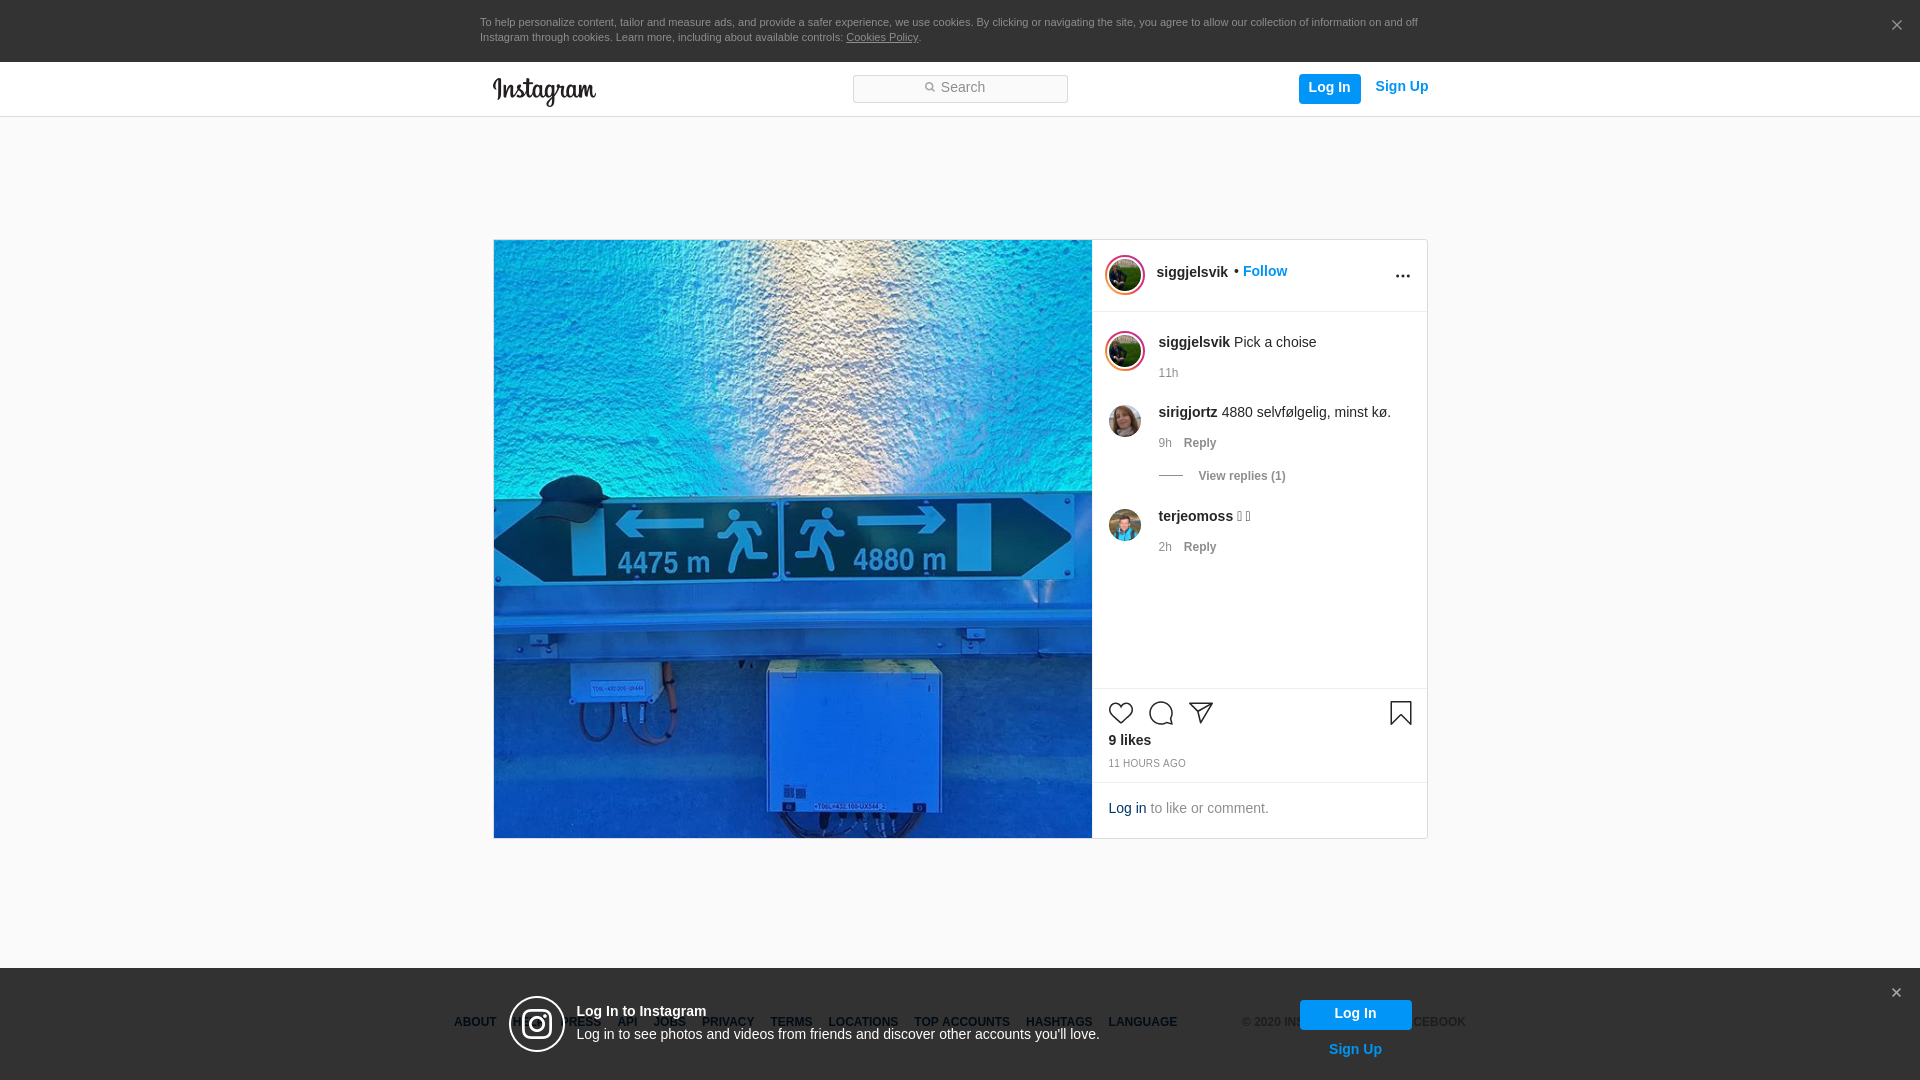The width and height of the screenshot is (1920, 1080).
Task: Open TOP ACCOUNTS in footer
Action: click(961, 1022)
